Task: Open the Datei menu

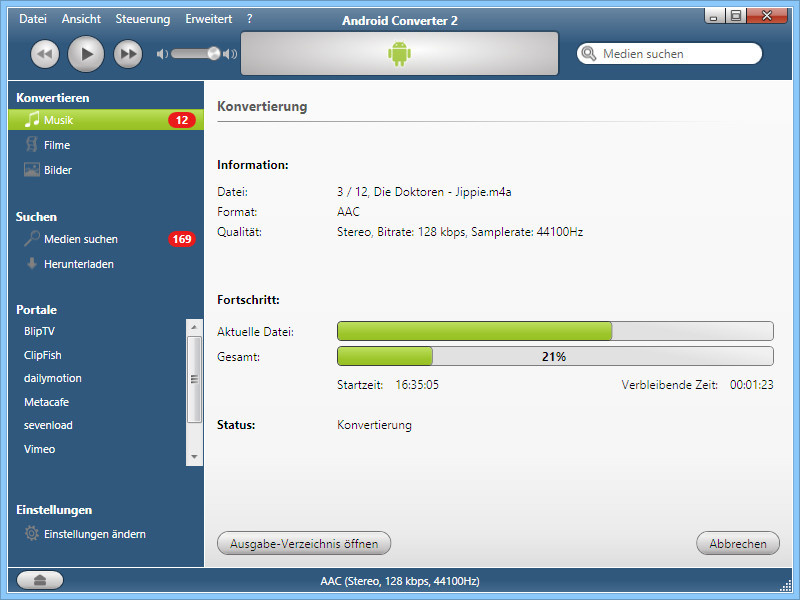Action: (x=33, y=19)
